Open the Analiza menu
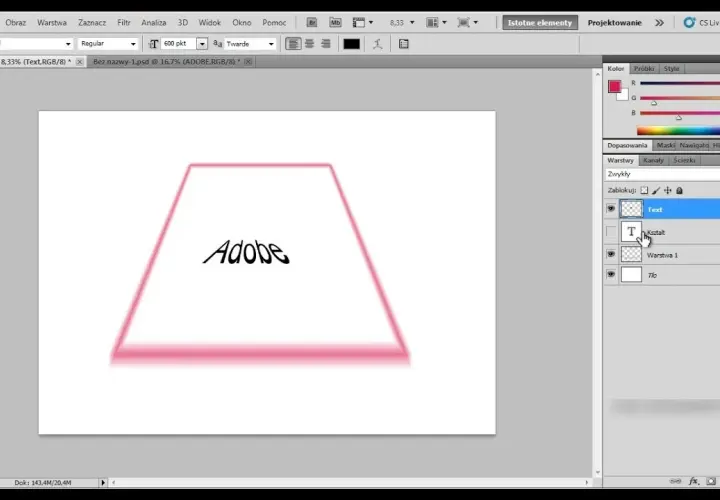 [154, 22]
